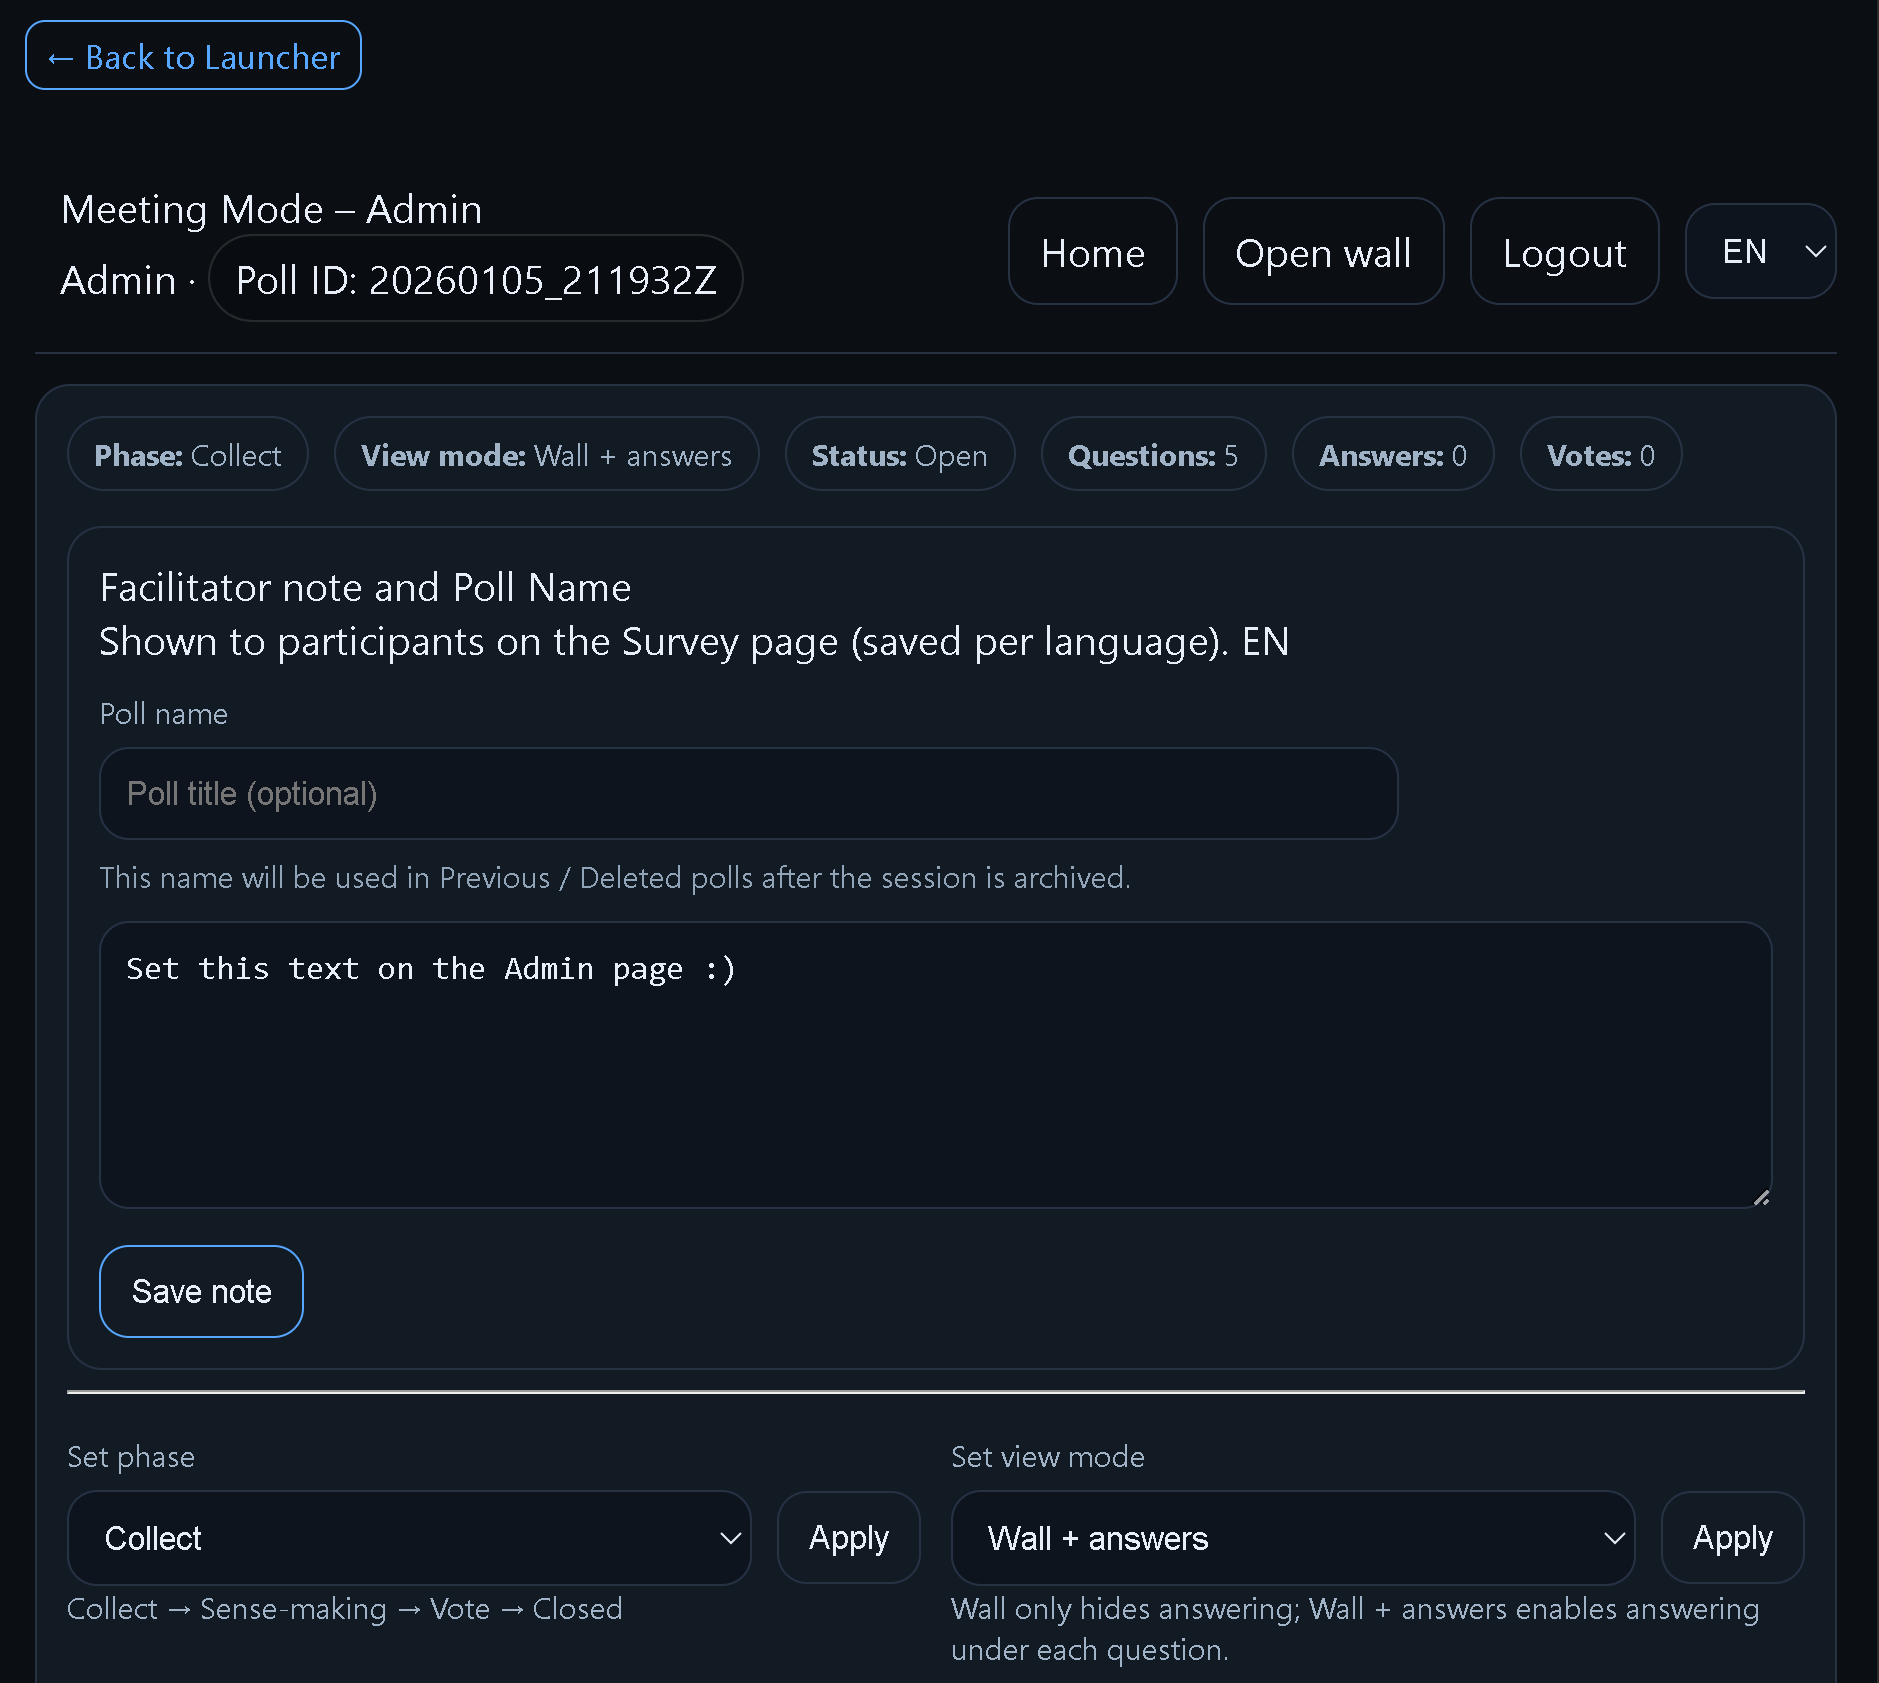Click the textarea resize handle

[x=1761, y=1197]
